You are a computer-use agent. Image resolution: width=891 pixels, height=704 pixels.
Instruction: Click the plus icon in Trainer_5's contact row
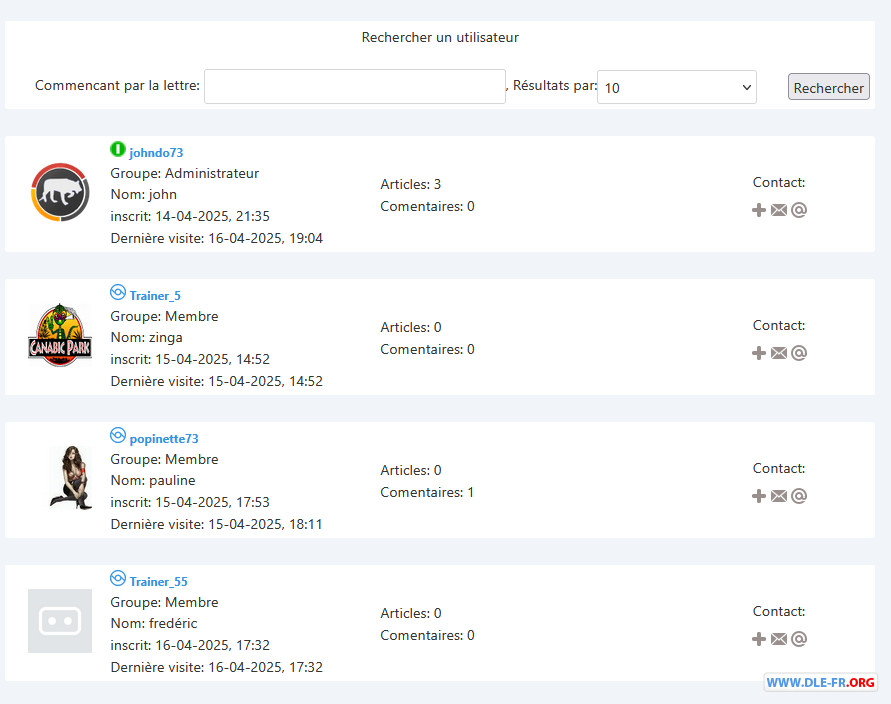tap(759, 353)
